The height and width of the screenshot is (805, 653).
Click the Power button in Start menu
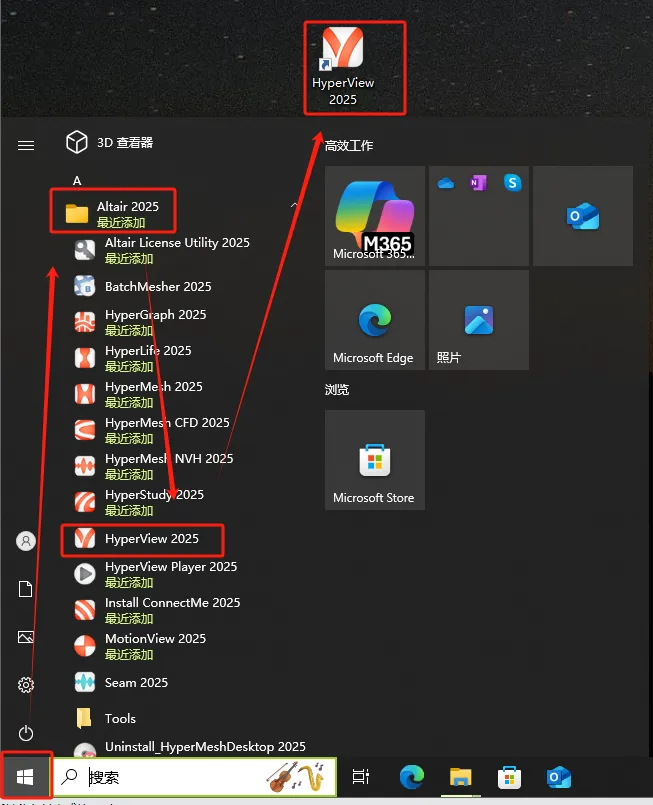(26, 733)
